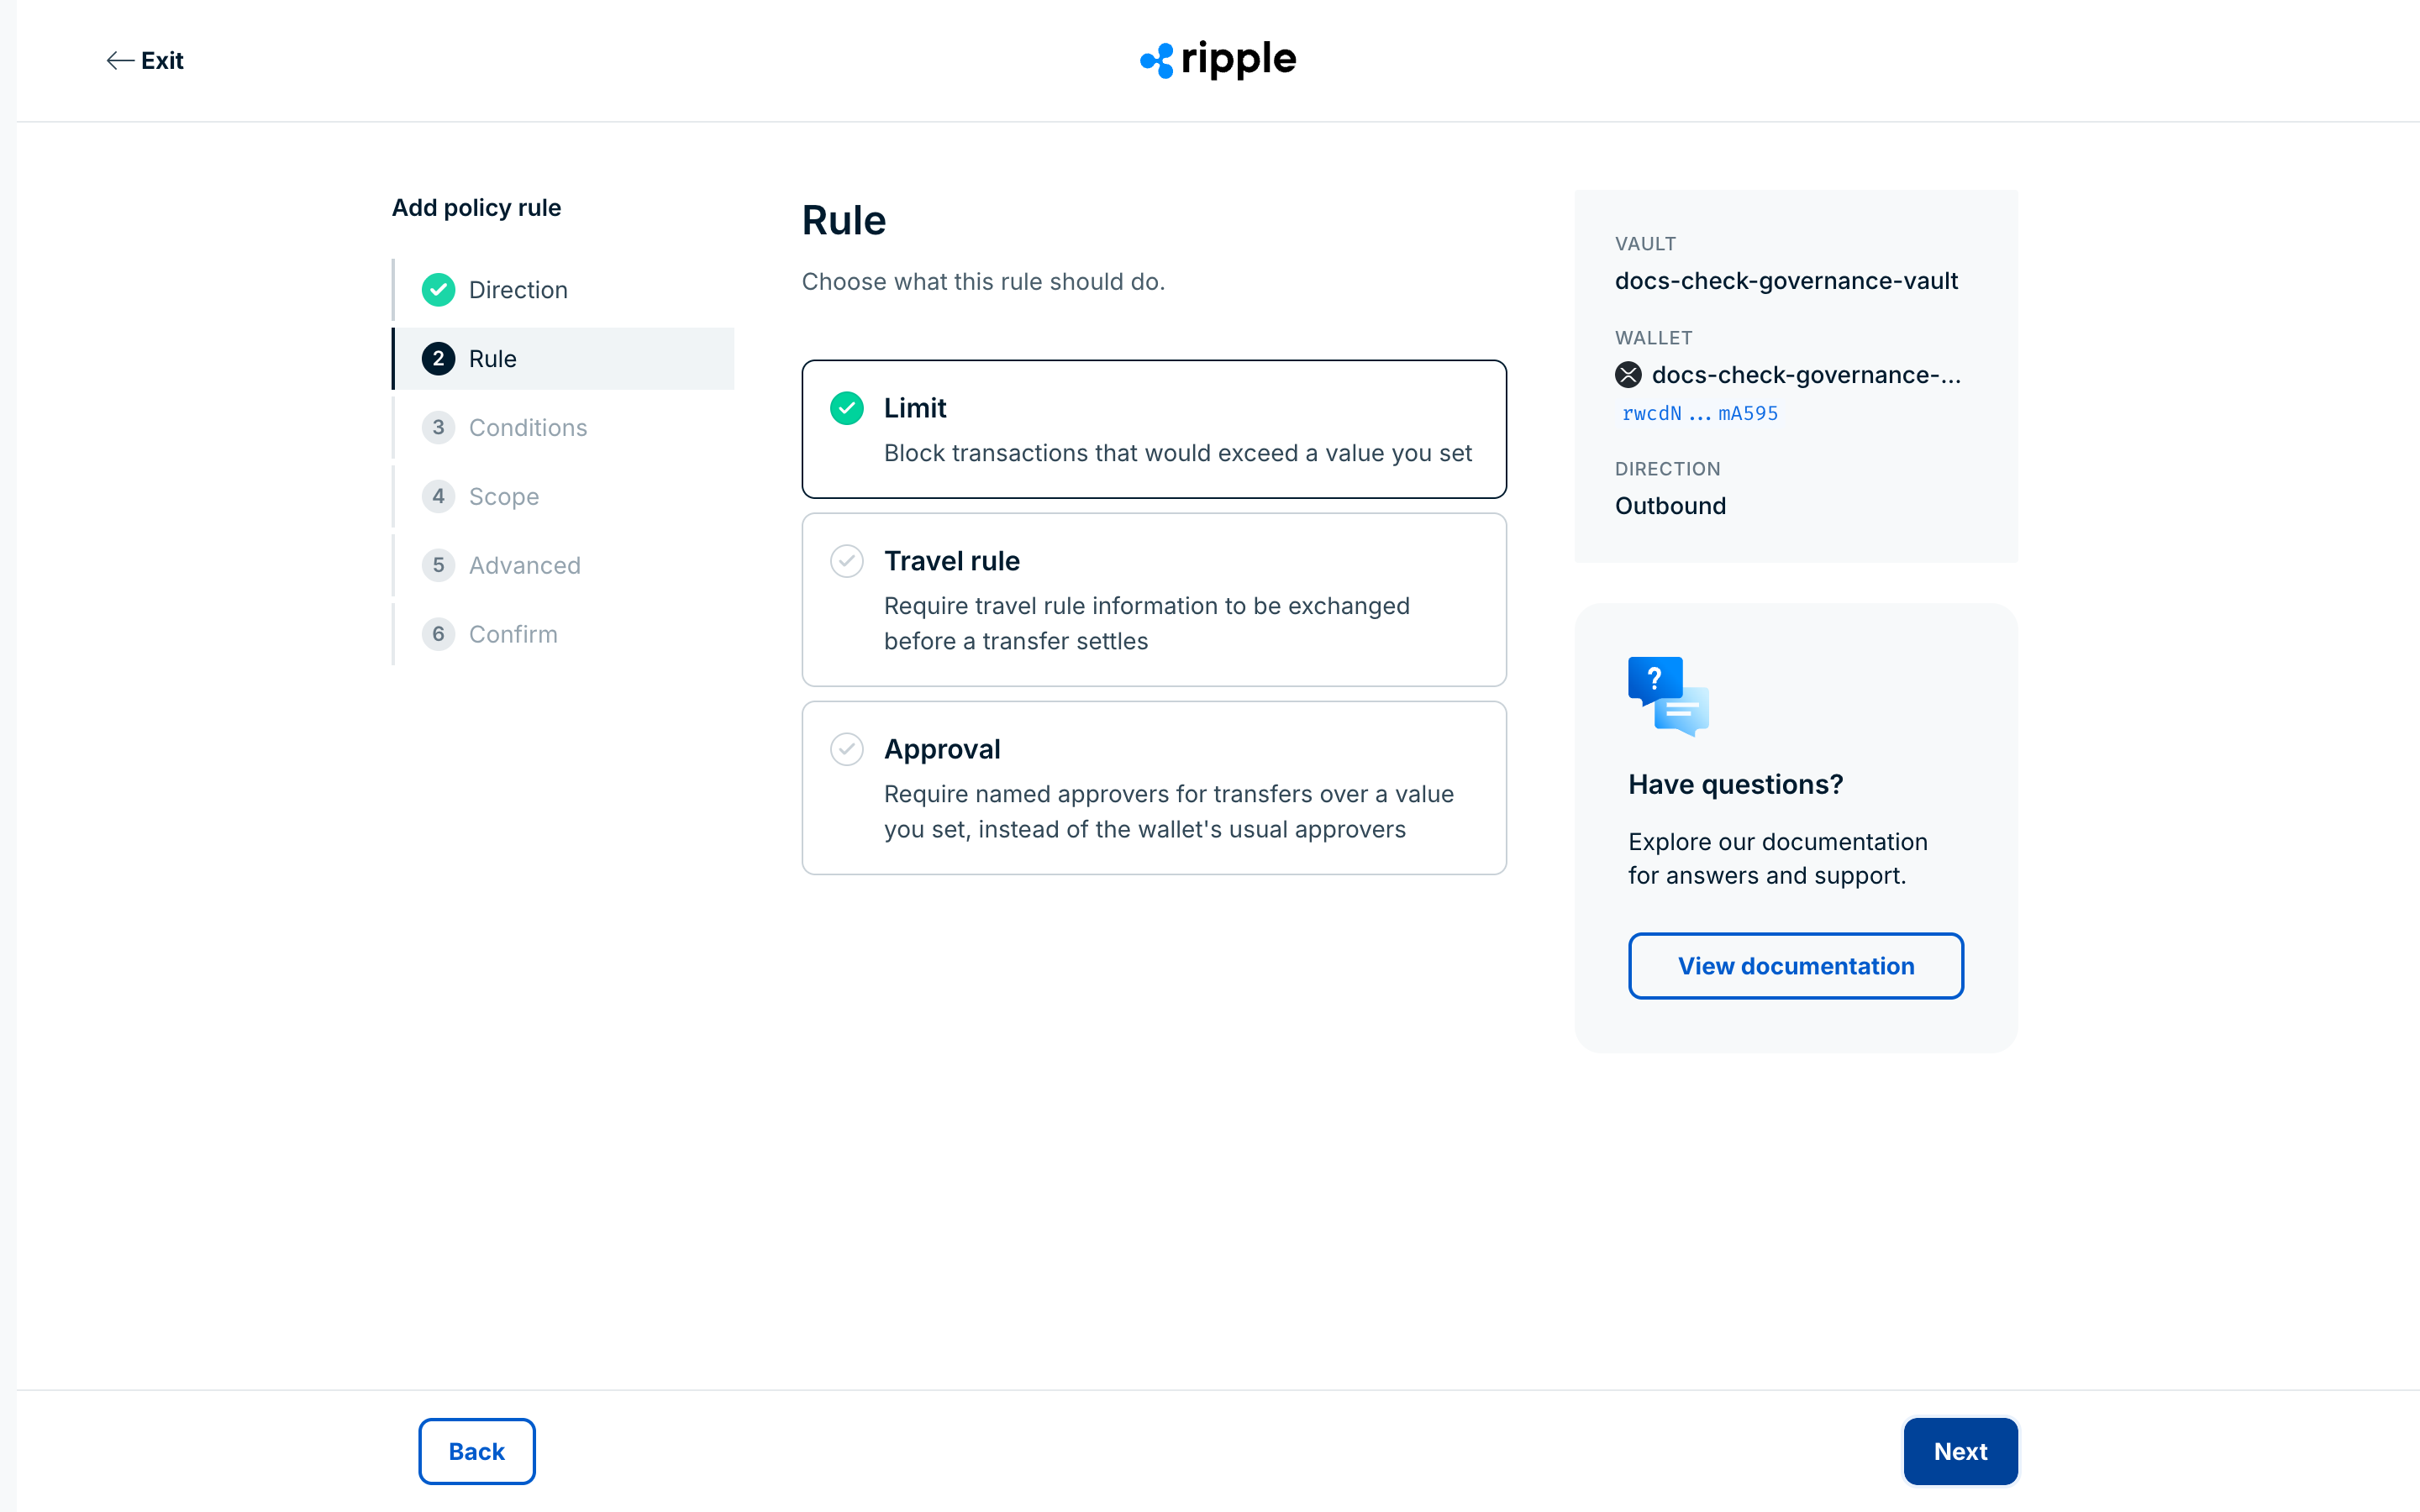Click the vault name docs-check-governance-vault
The image size is (2420, 1512).
(x=1786, y=281)
